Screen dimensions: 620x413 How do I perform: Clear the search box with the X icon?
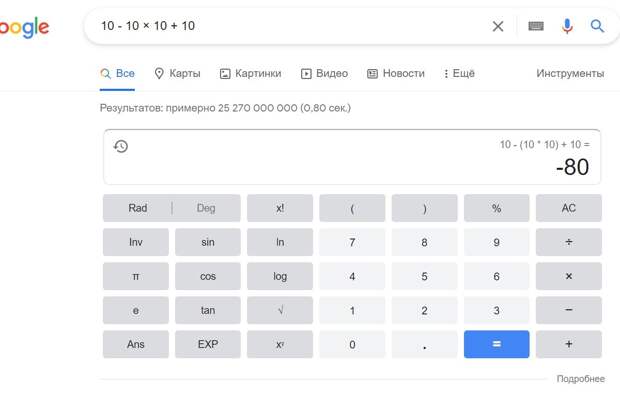[498, 27]
